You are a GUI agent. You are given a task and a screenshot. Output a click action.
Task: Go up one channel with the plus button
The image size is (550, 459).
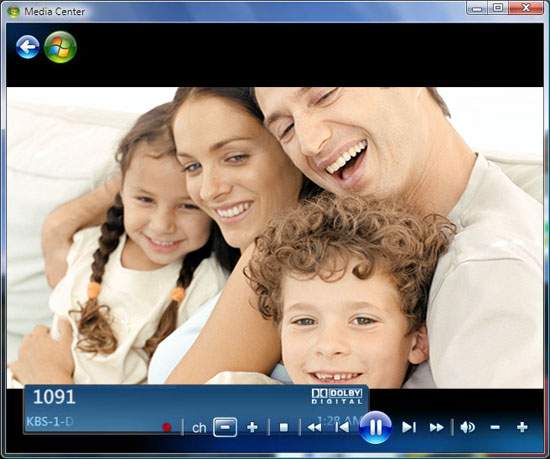(252, 427)
